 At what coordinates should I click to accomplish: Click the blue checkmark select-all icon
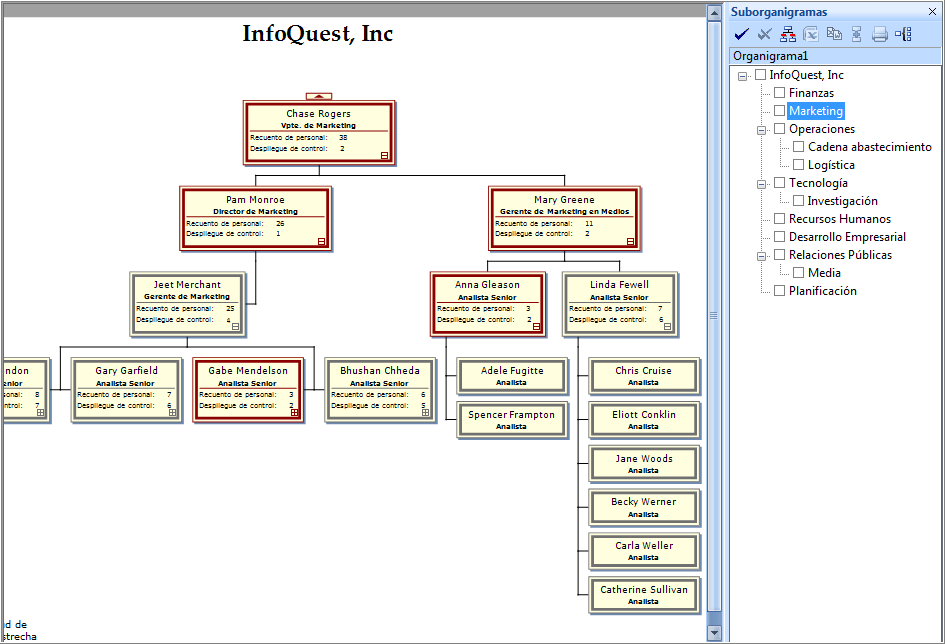tap(742, 35)
